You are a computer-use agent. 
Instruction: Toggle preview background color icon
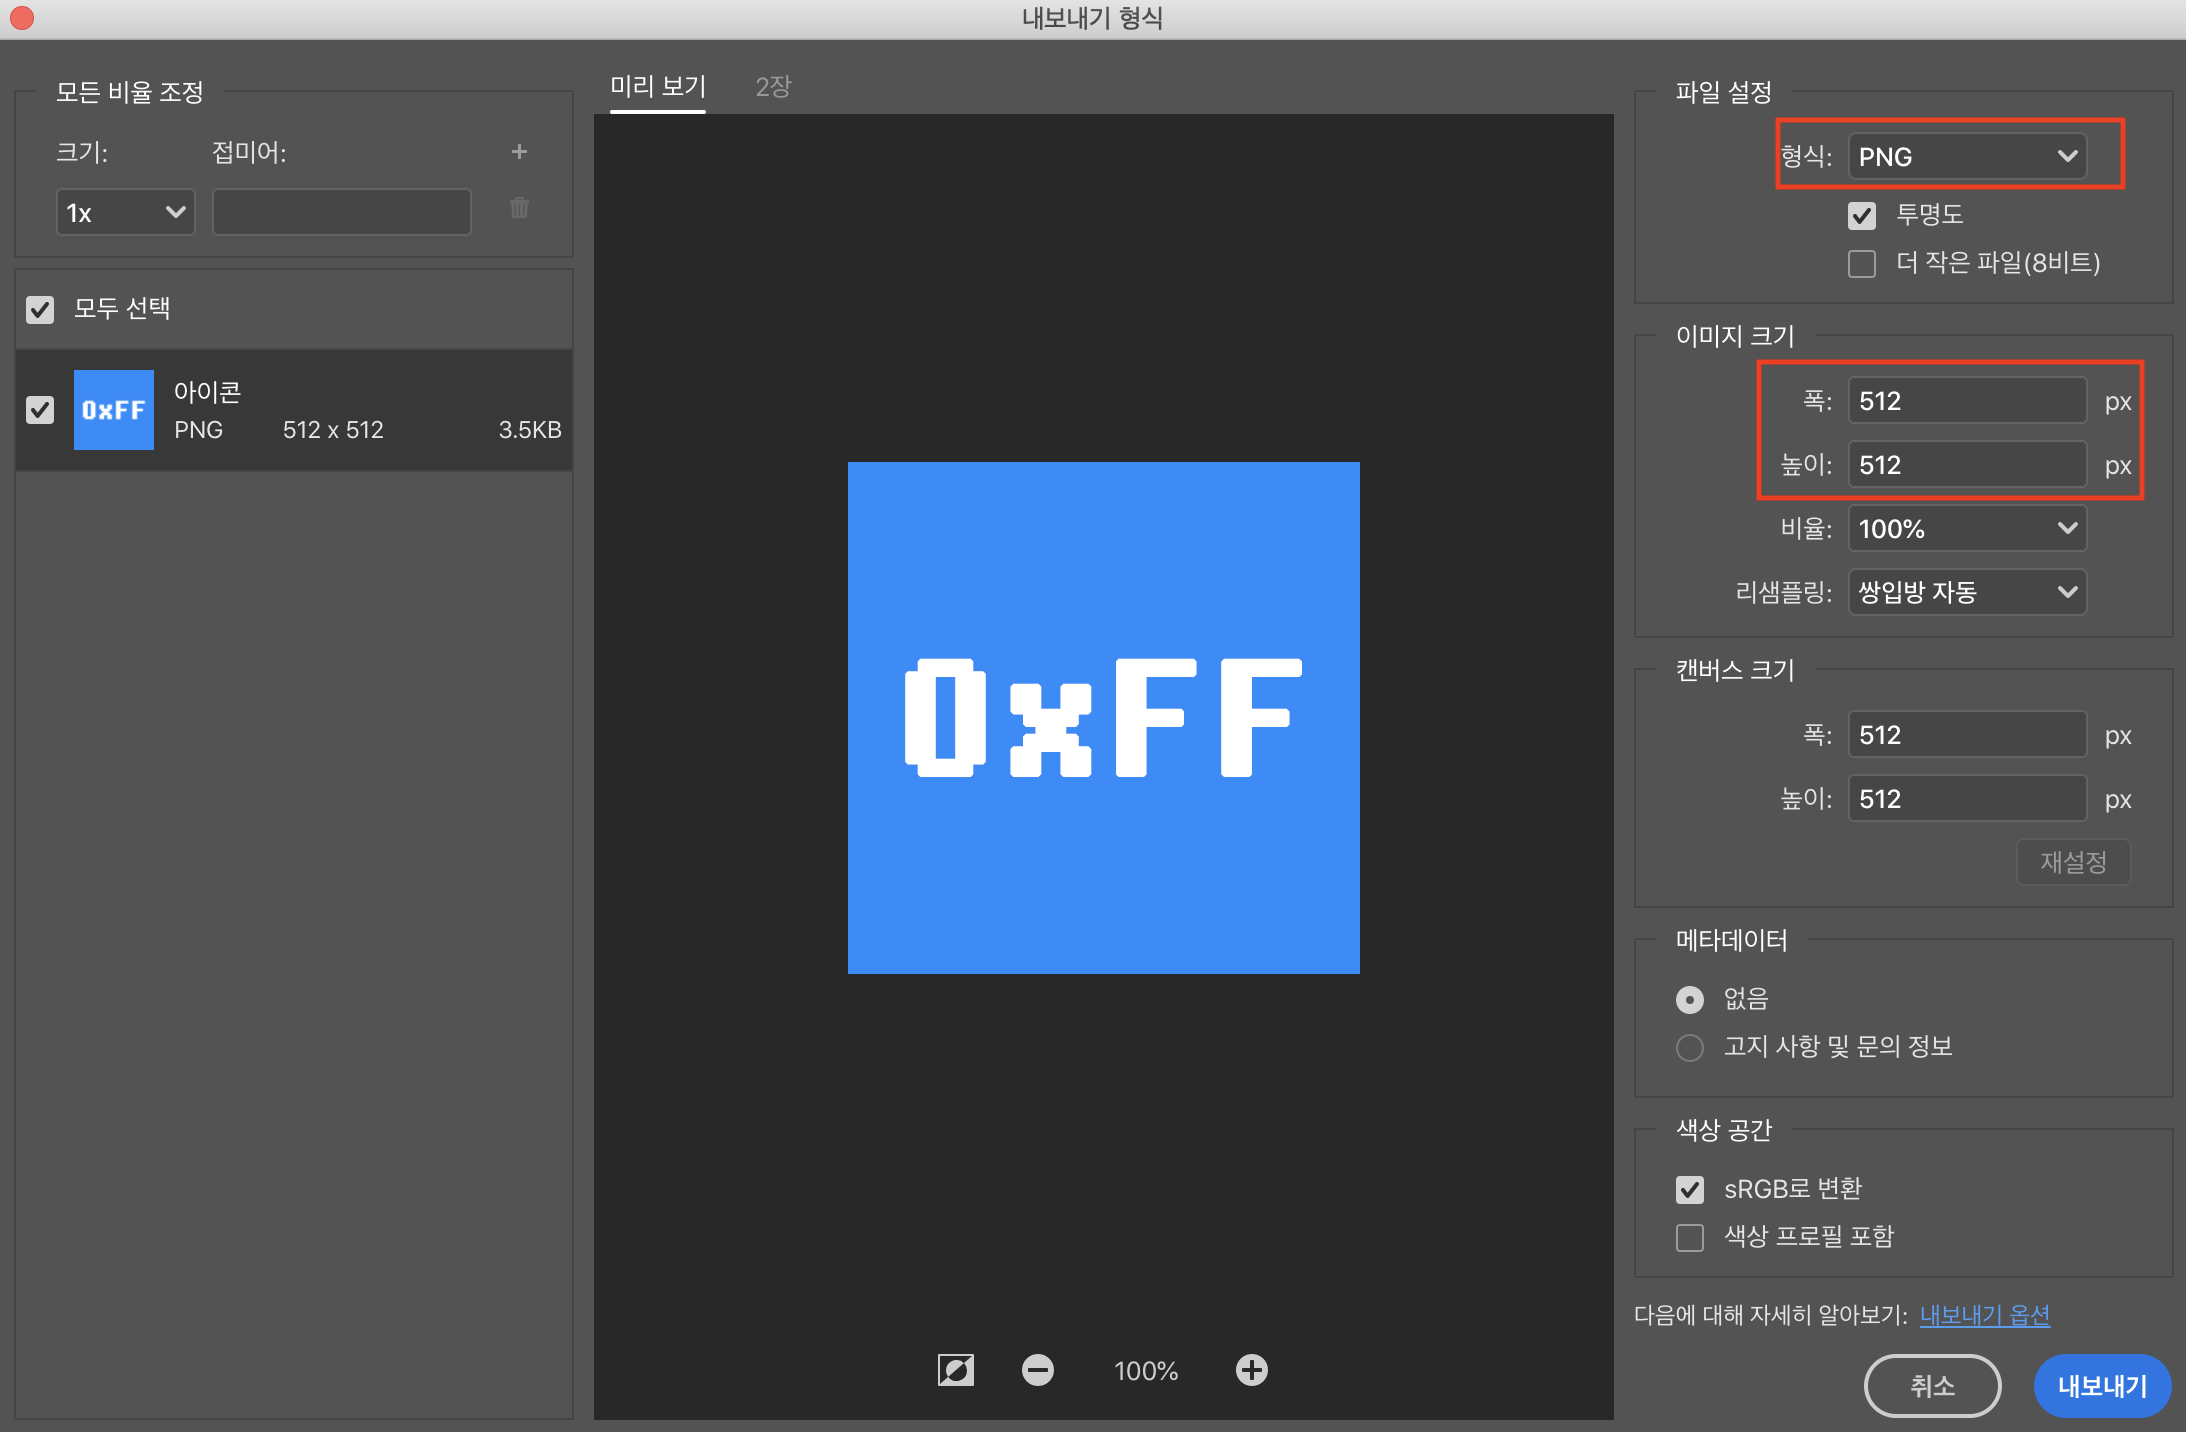coord(955,1370)
